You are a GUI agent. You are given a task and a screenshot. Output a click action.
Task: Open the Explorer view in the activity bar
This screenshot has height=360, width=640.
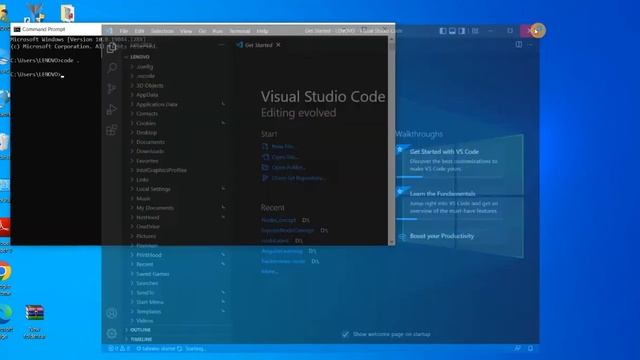[111, 48]
